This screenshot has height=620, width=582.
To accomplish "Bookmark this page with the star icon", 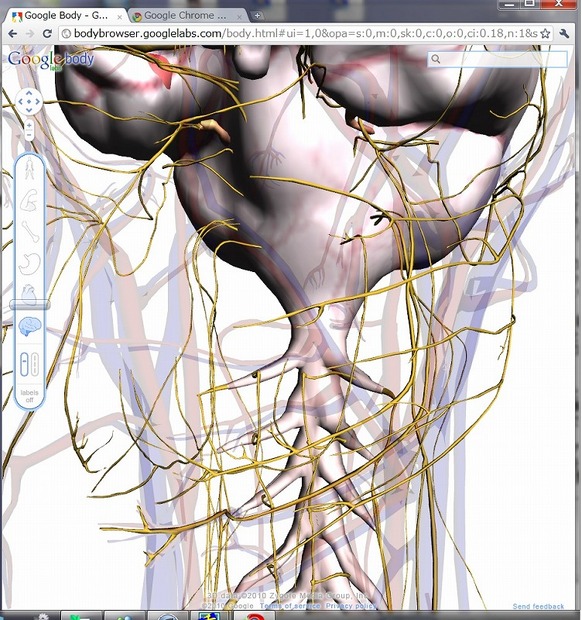I will [x=545, y=34].
